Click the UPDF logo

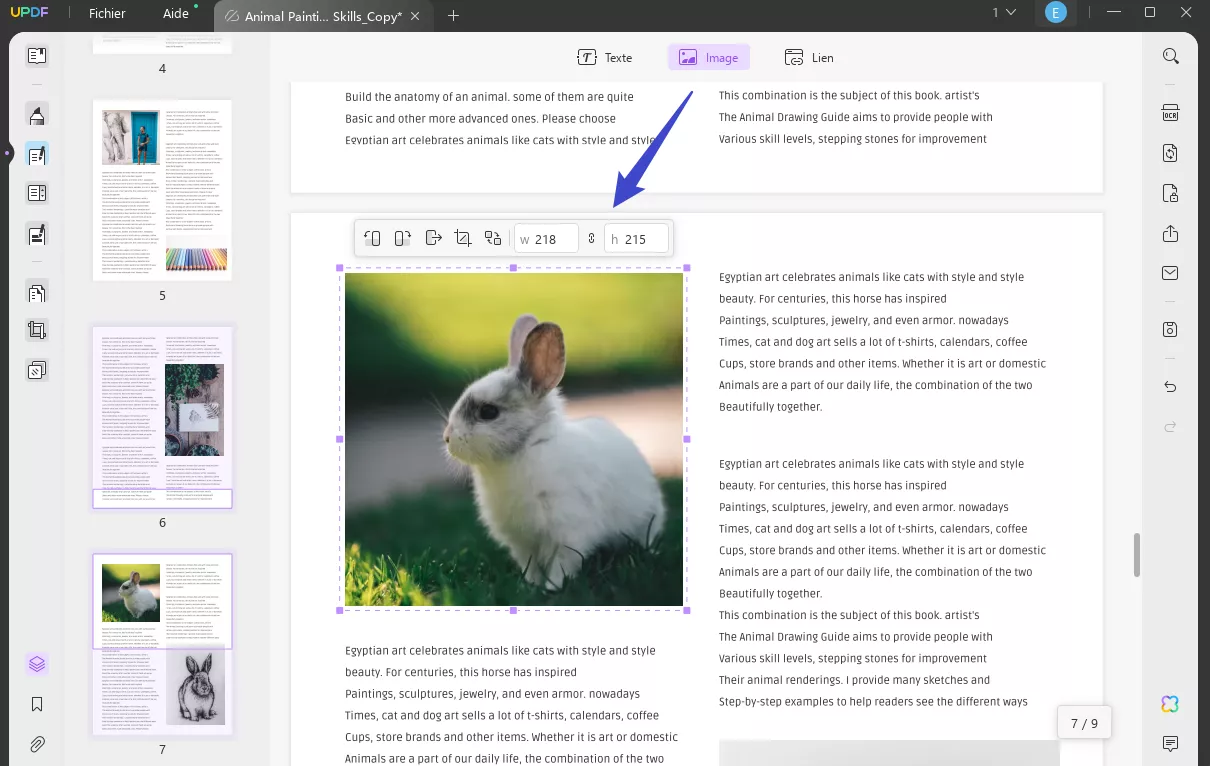31,14
